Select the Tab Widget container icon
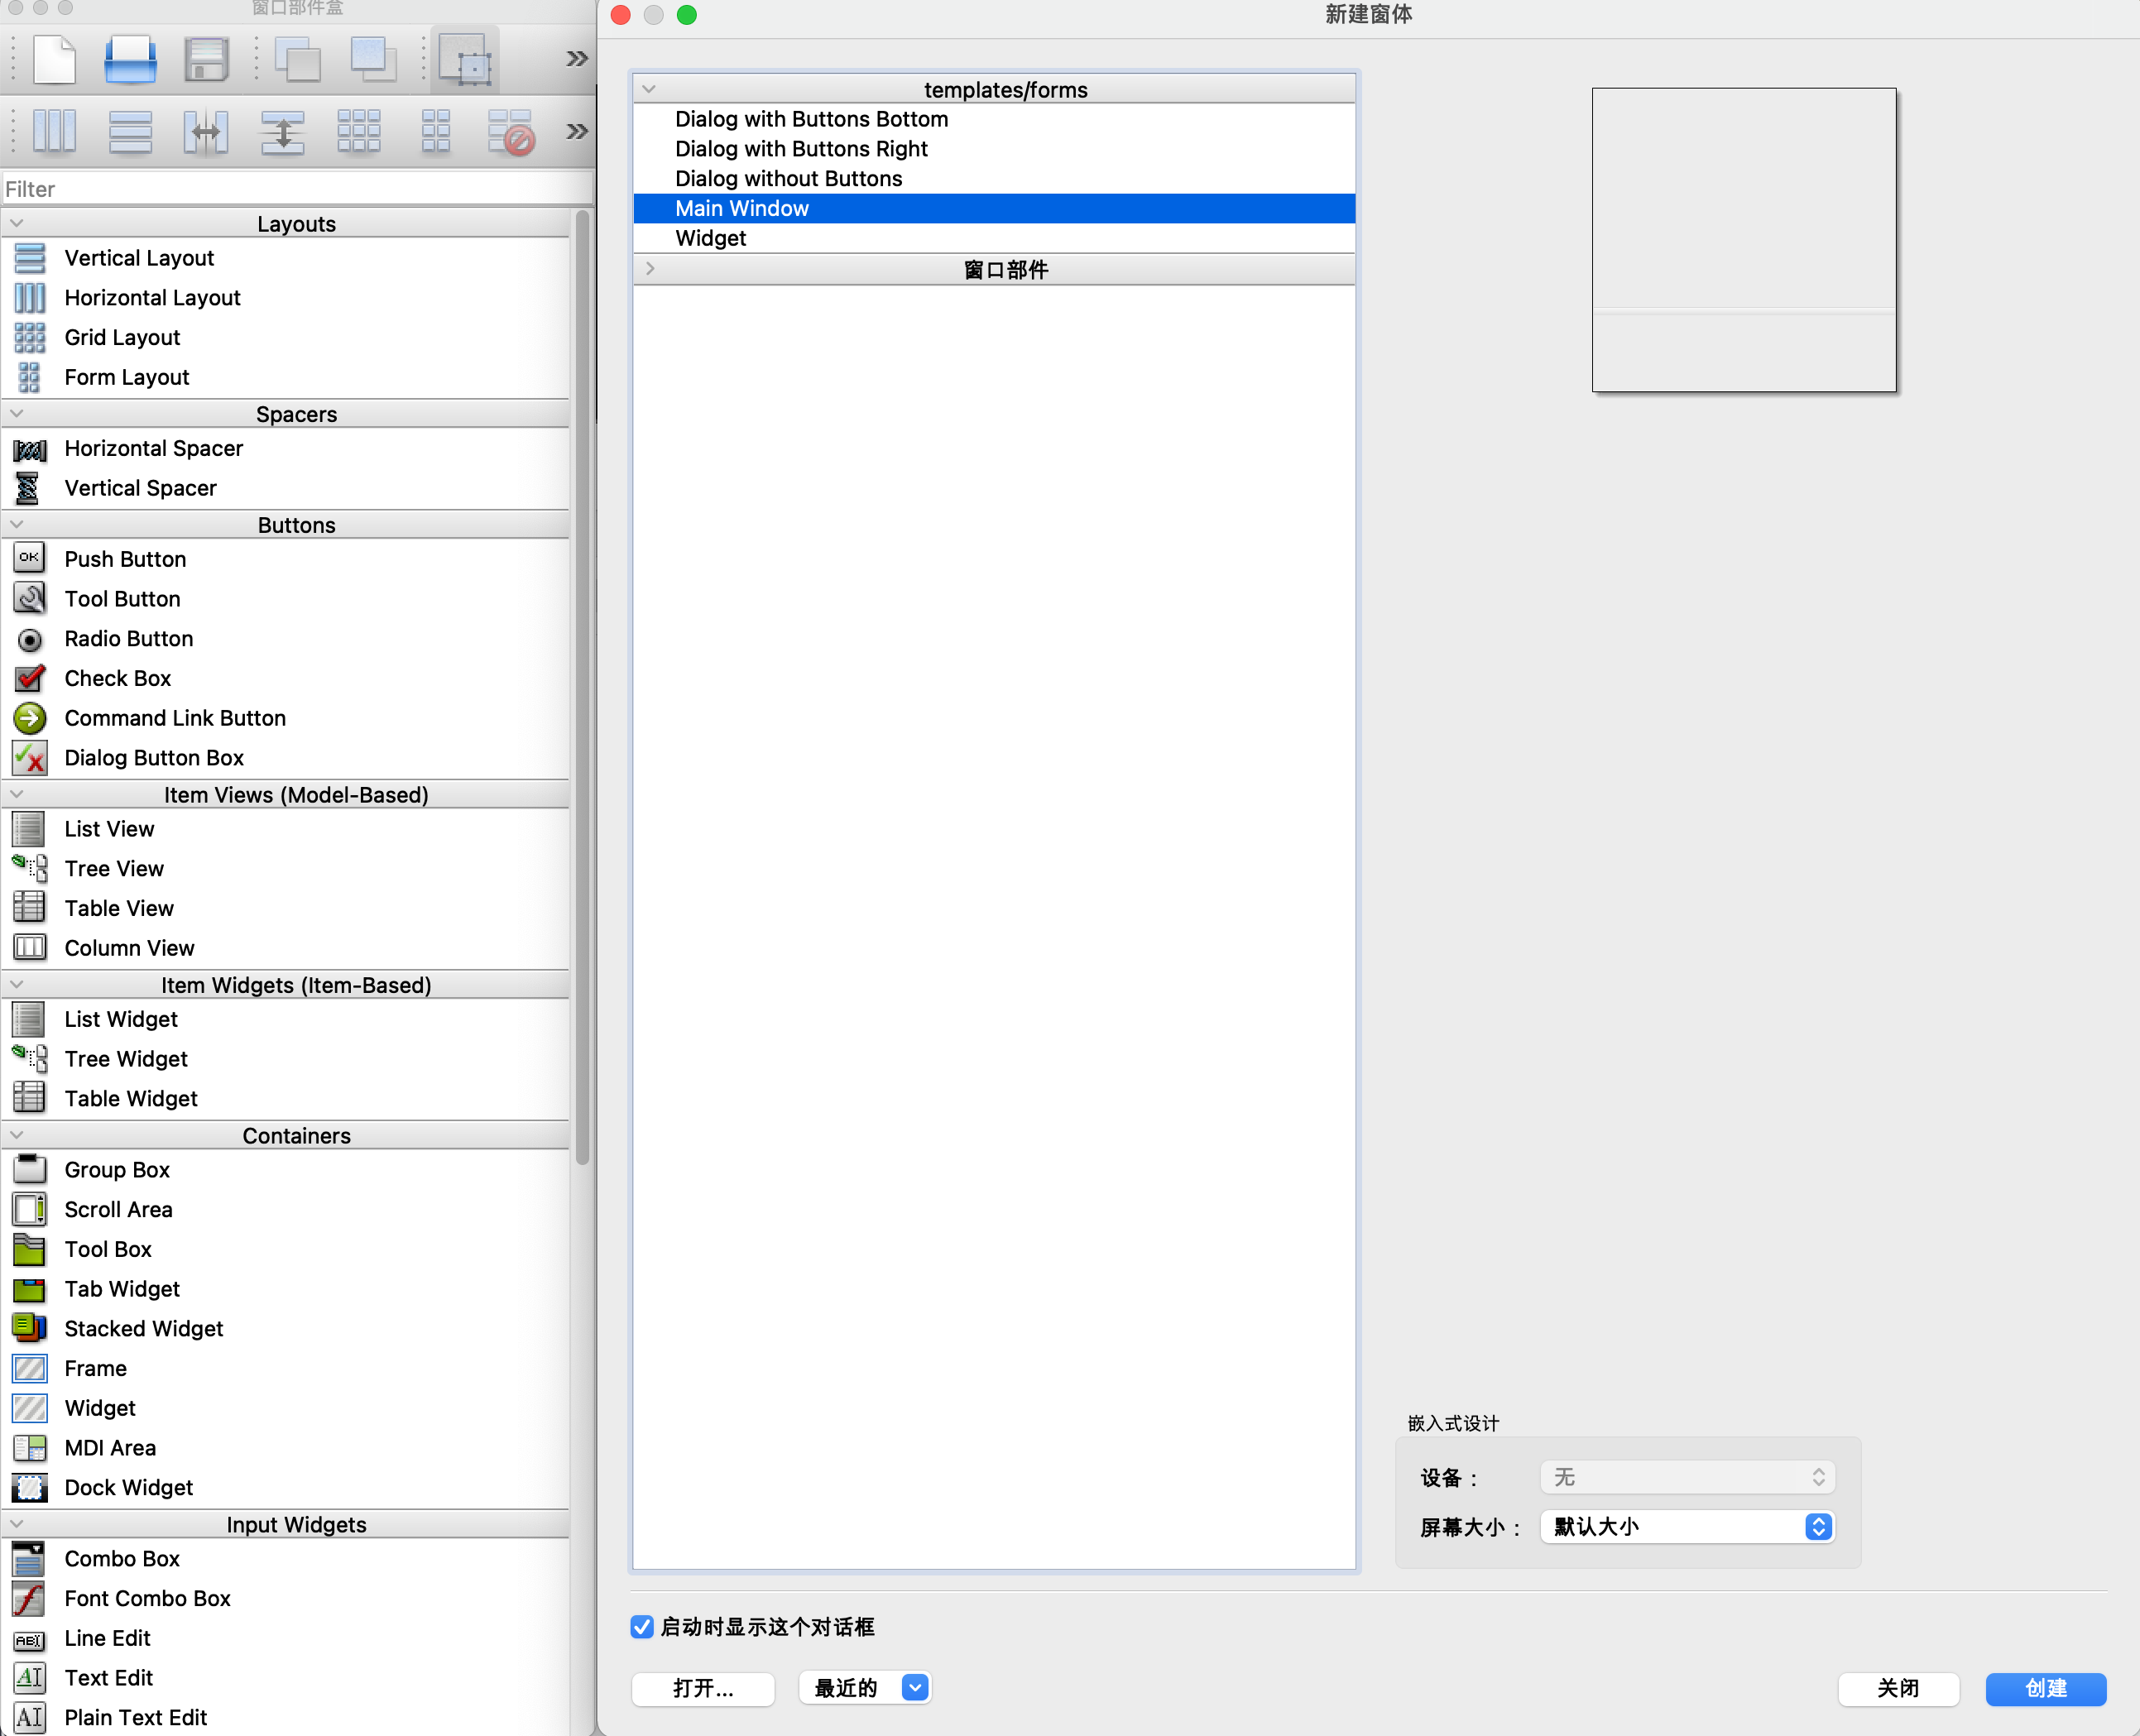 (29, 1289)
